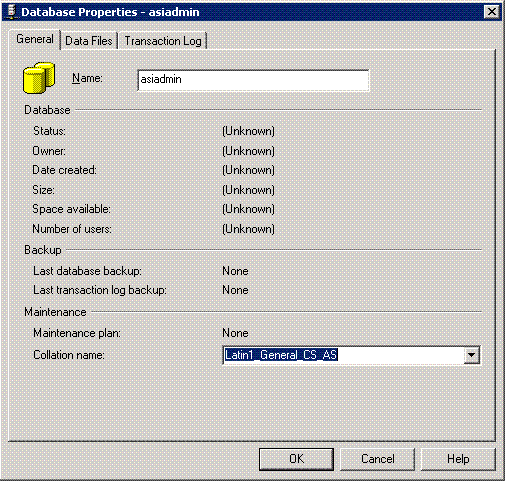Click the Last transaction log backup None value

tap(235, 290)
